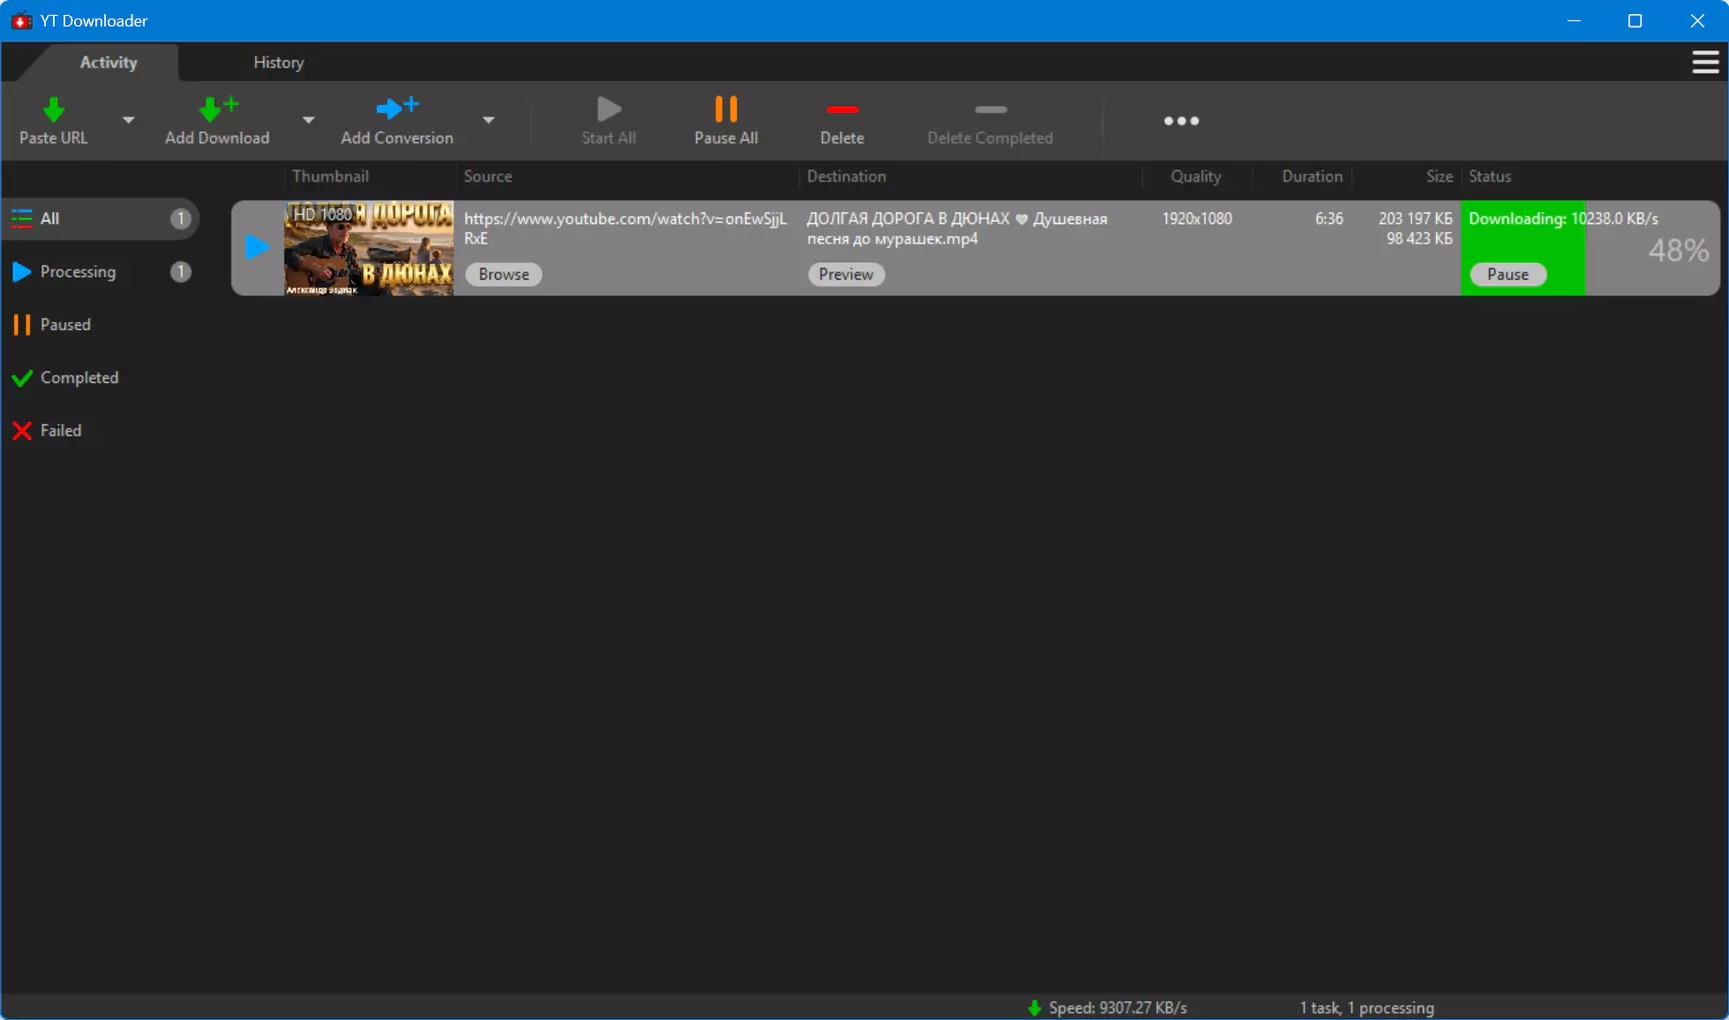Click the 1920x1080 quality value
The width and height of the screenshot is (1729, 1020).
click(1197, 218)
